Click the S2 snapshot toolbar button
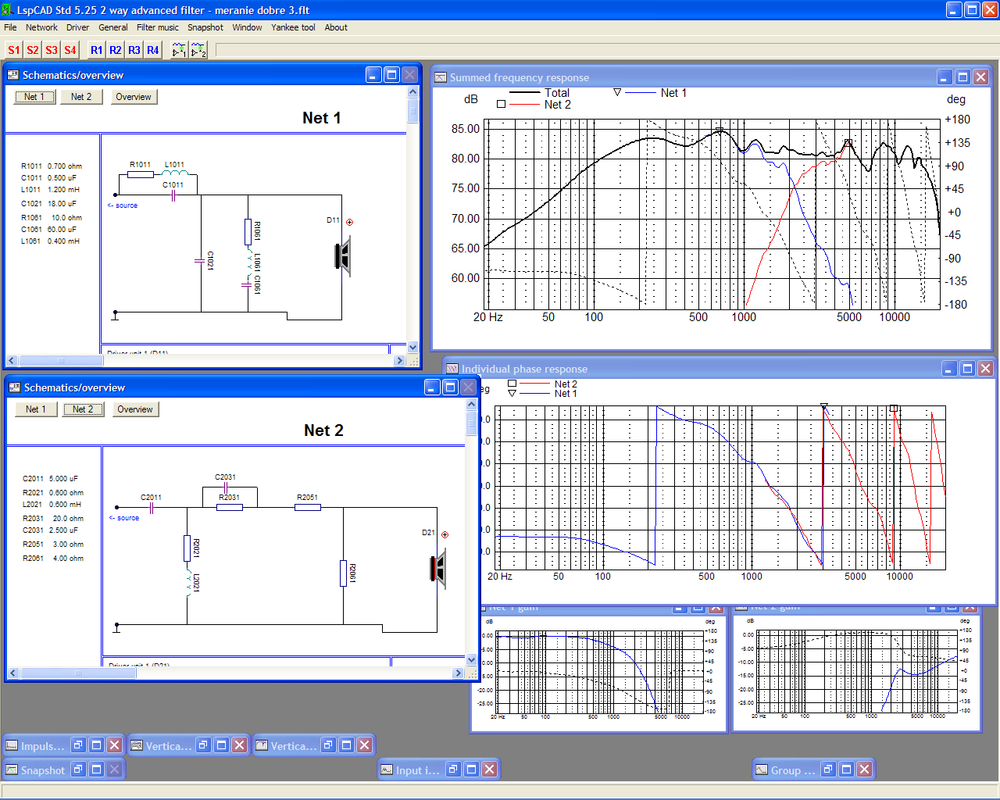Screen dimensions: 1000x800 (33, 50)
